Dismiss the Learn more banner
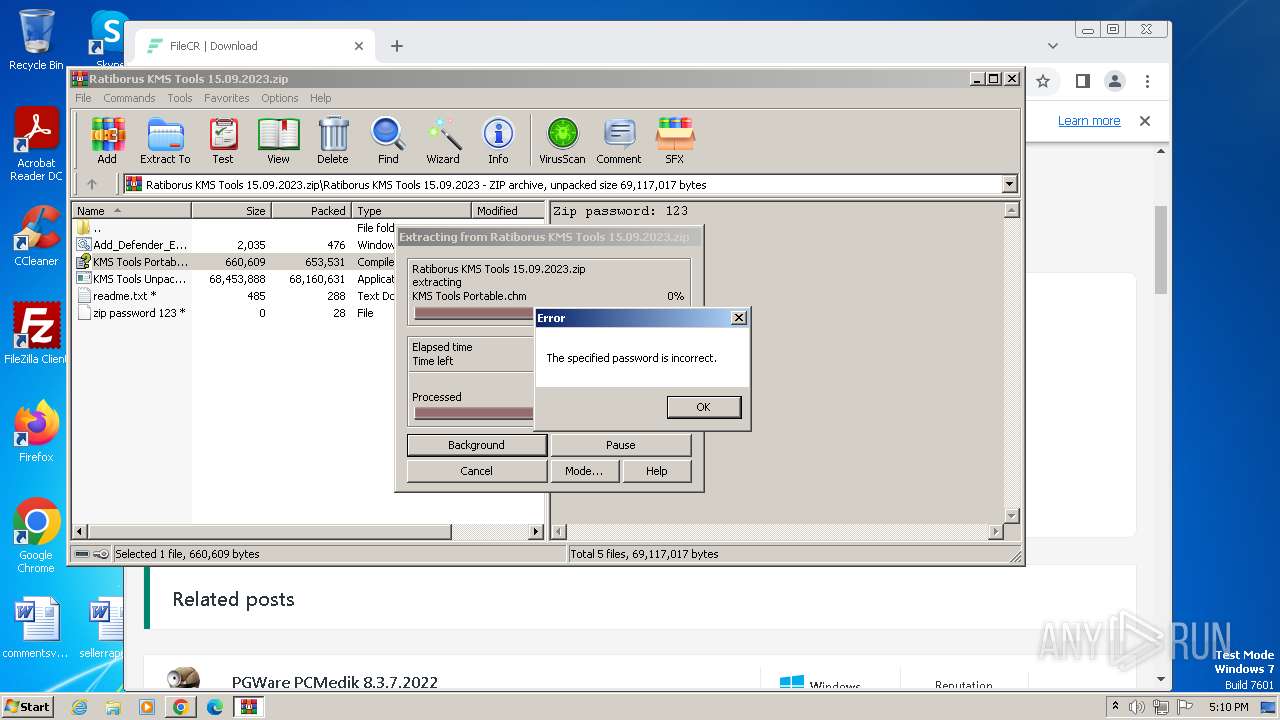Screen dimensions: 1280x720 click(x=1145, y=121)
